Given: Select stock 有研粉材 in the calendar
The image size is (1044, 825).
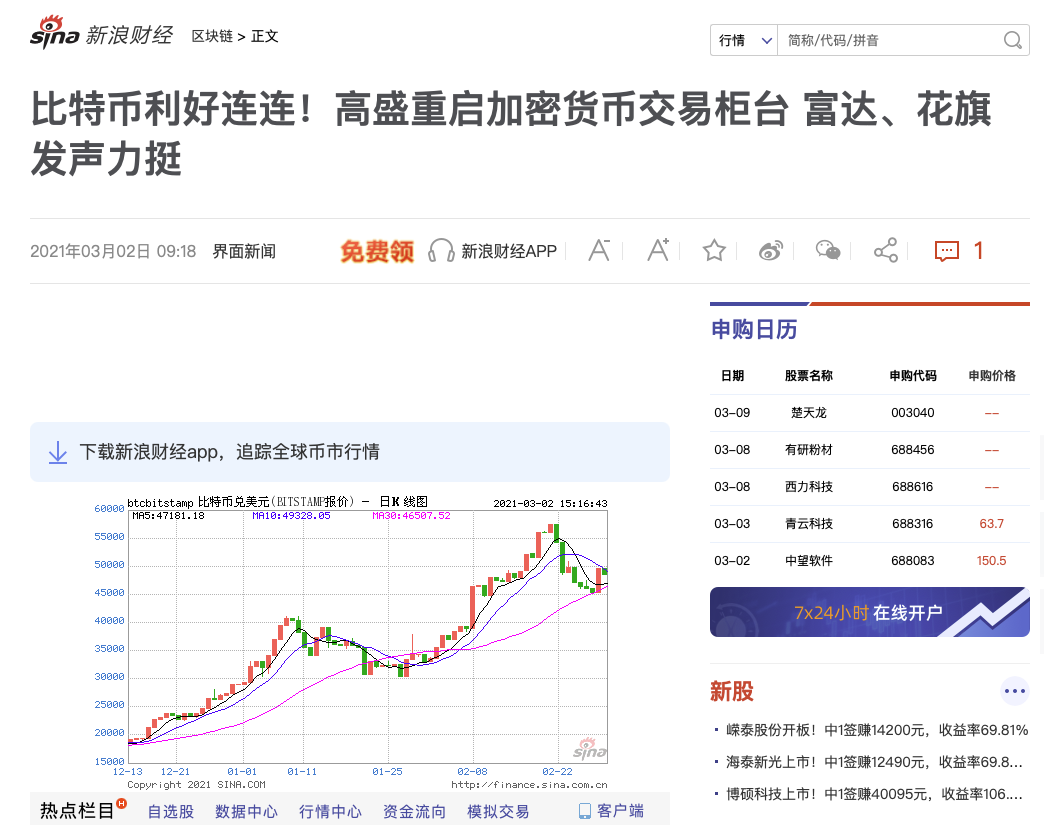Looking at the screenshot, I should pyautogui.click(x=808, y=450).
